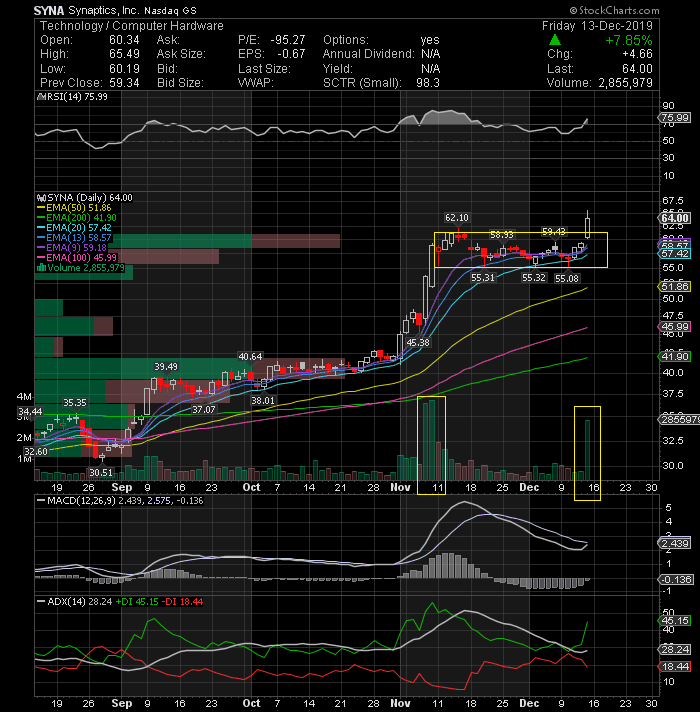Click the Options value yes
Image resolution: width=700 pixels, height=712 pixels.
coord(430,40)
